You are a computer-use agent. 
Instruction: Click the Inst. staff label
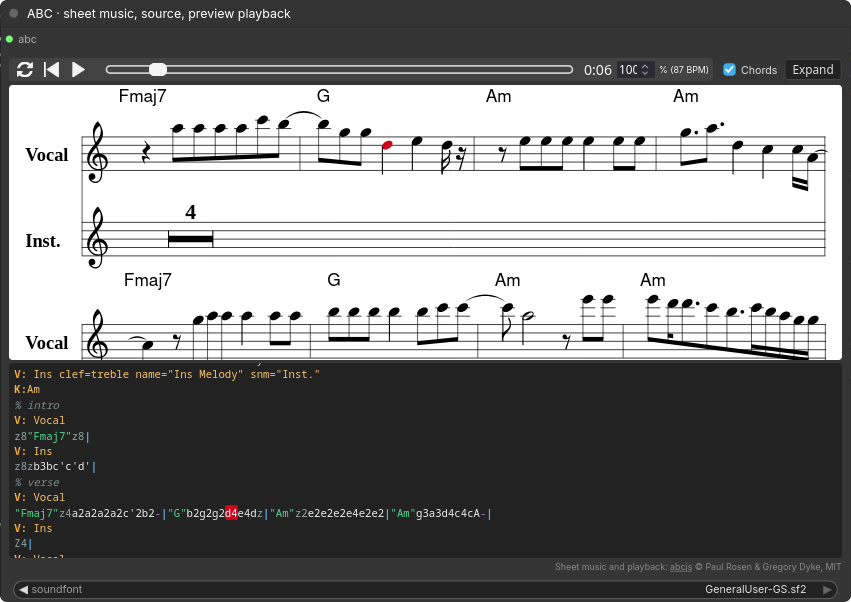coord(43,240)
